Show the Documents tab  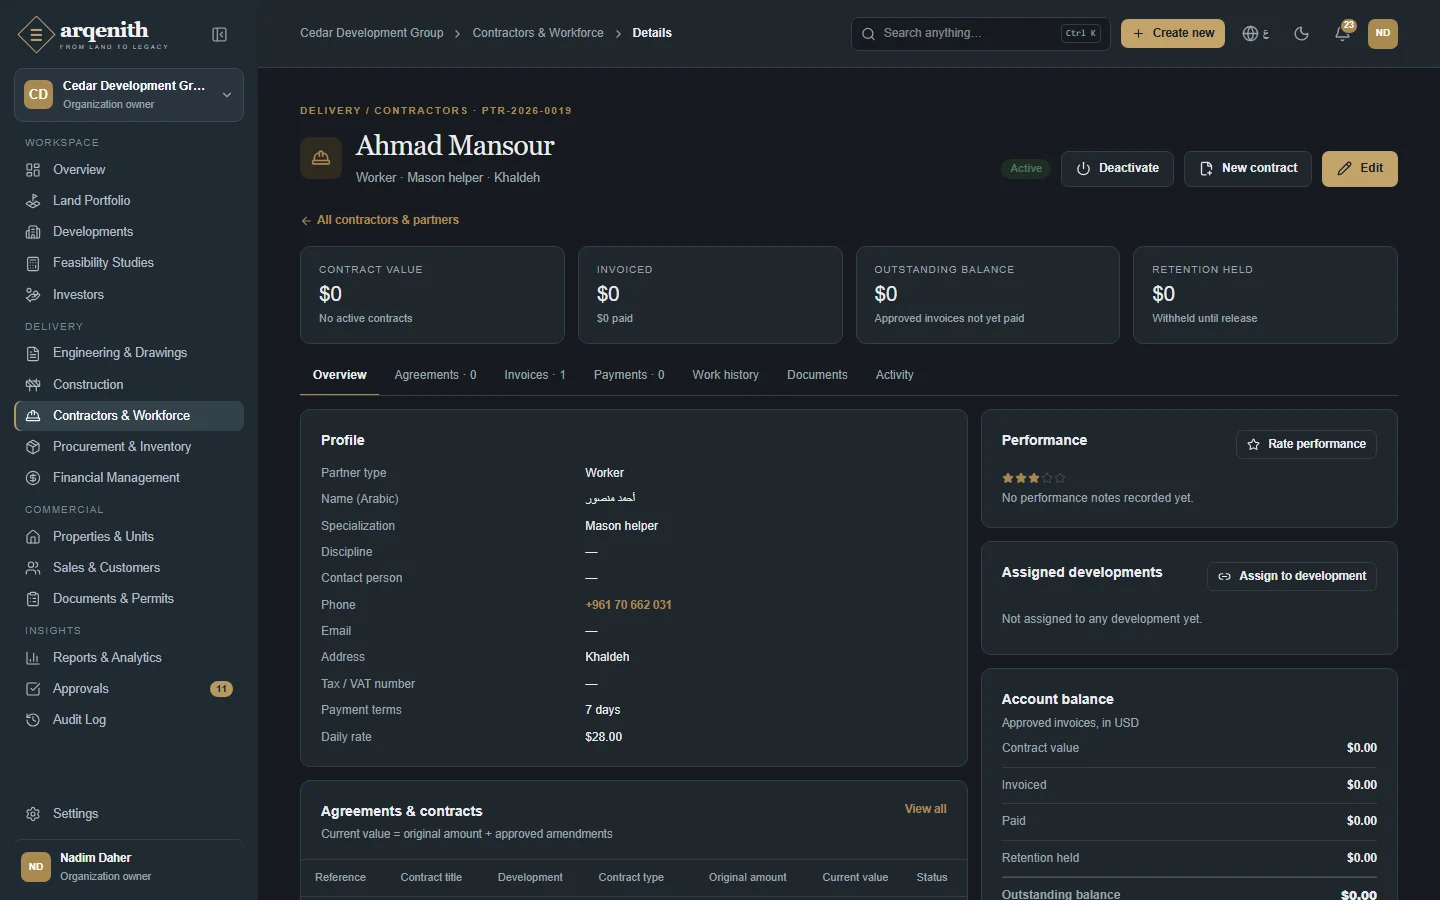tap(817, 375)
